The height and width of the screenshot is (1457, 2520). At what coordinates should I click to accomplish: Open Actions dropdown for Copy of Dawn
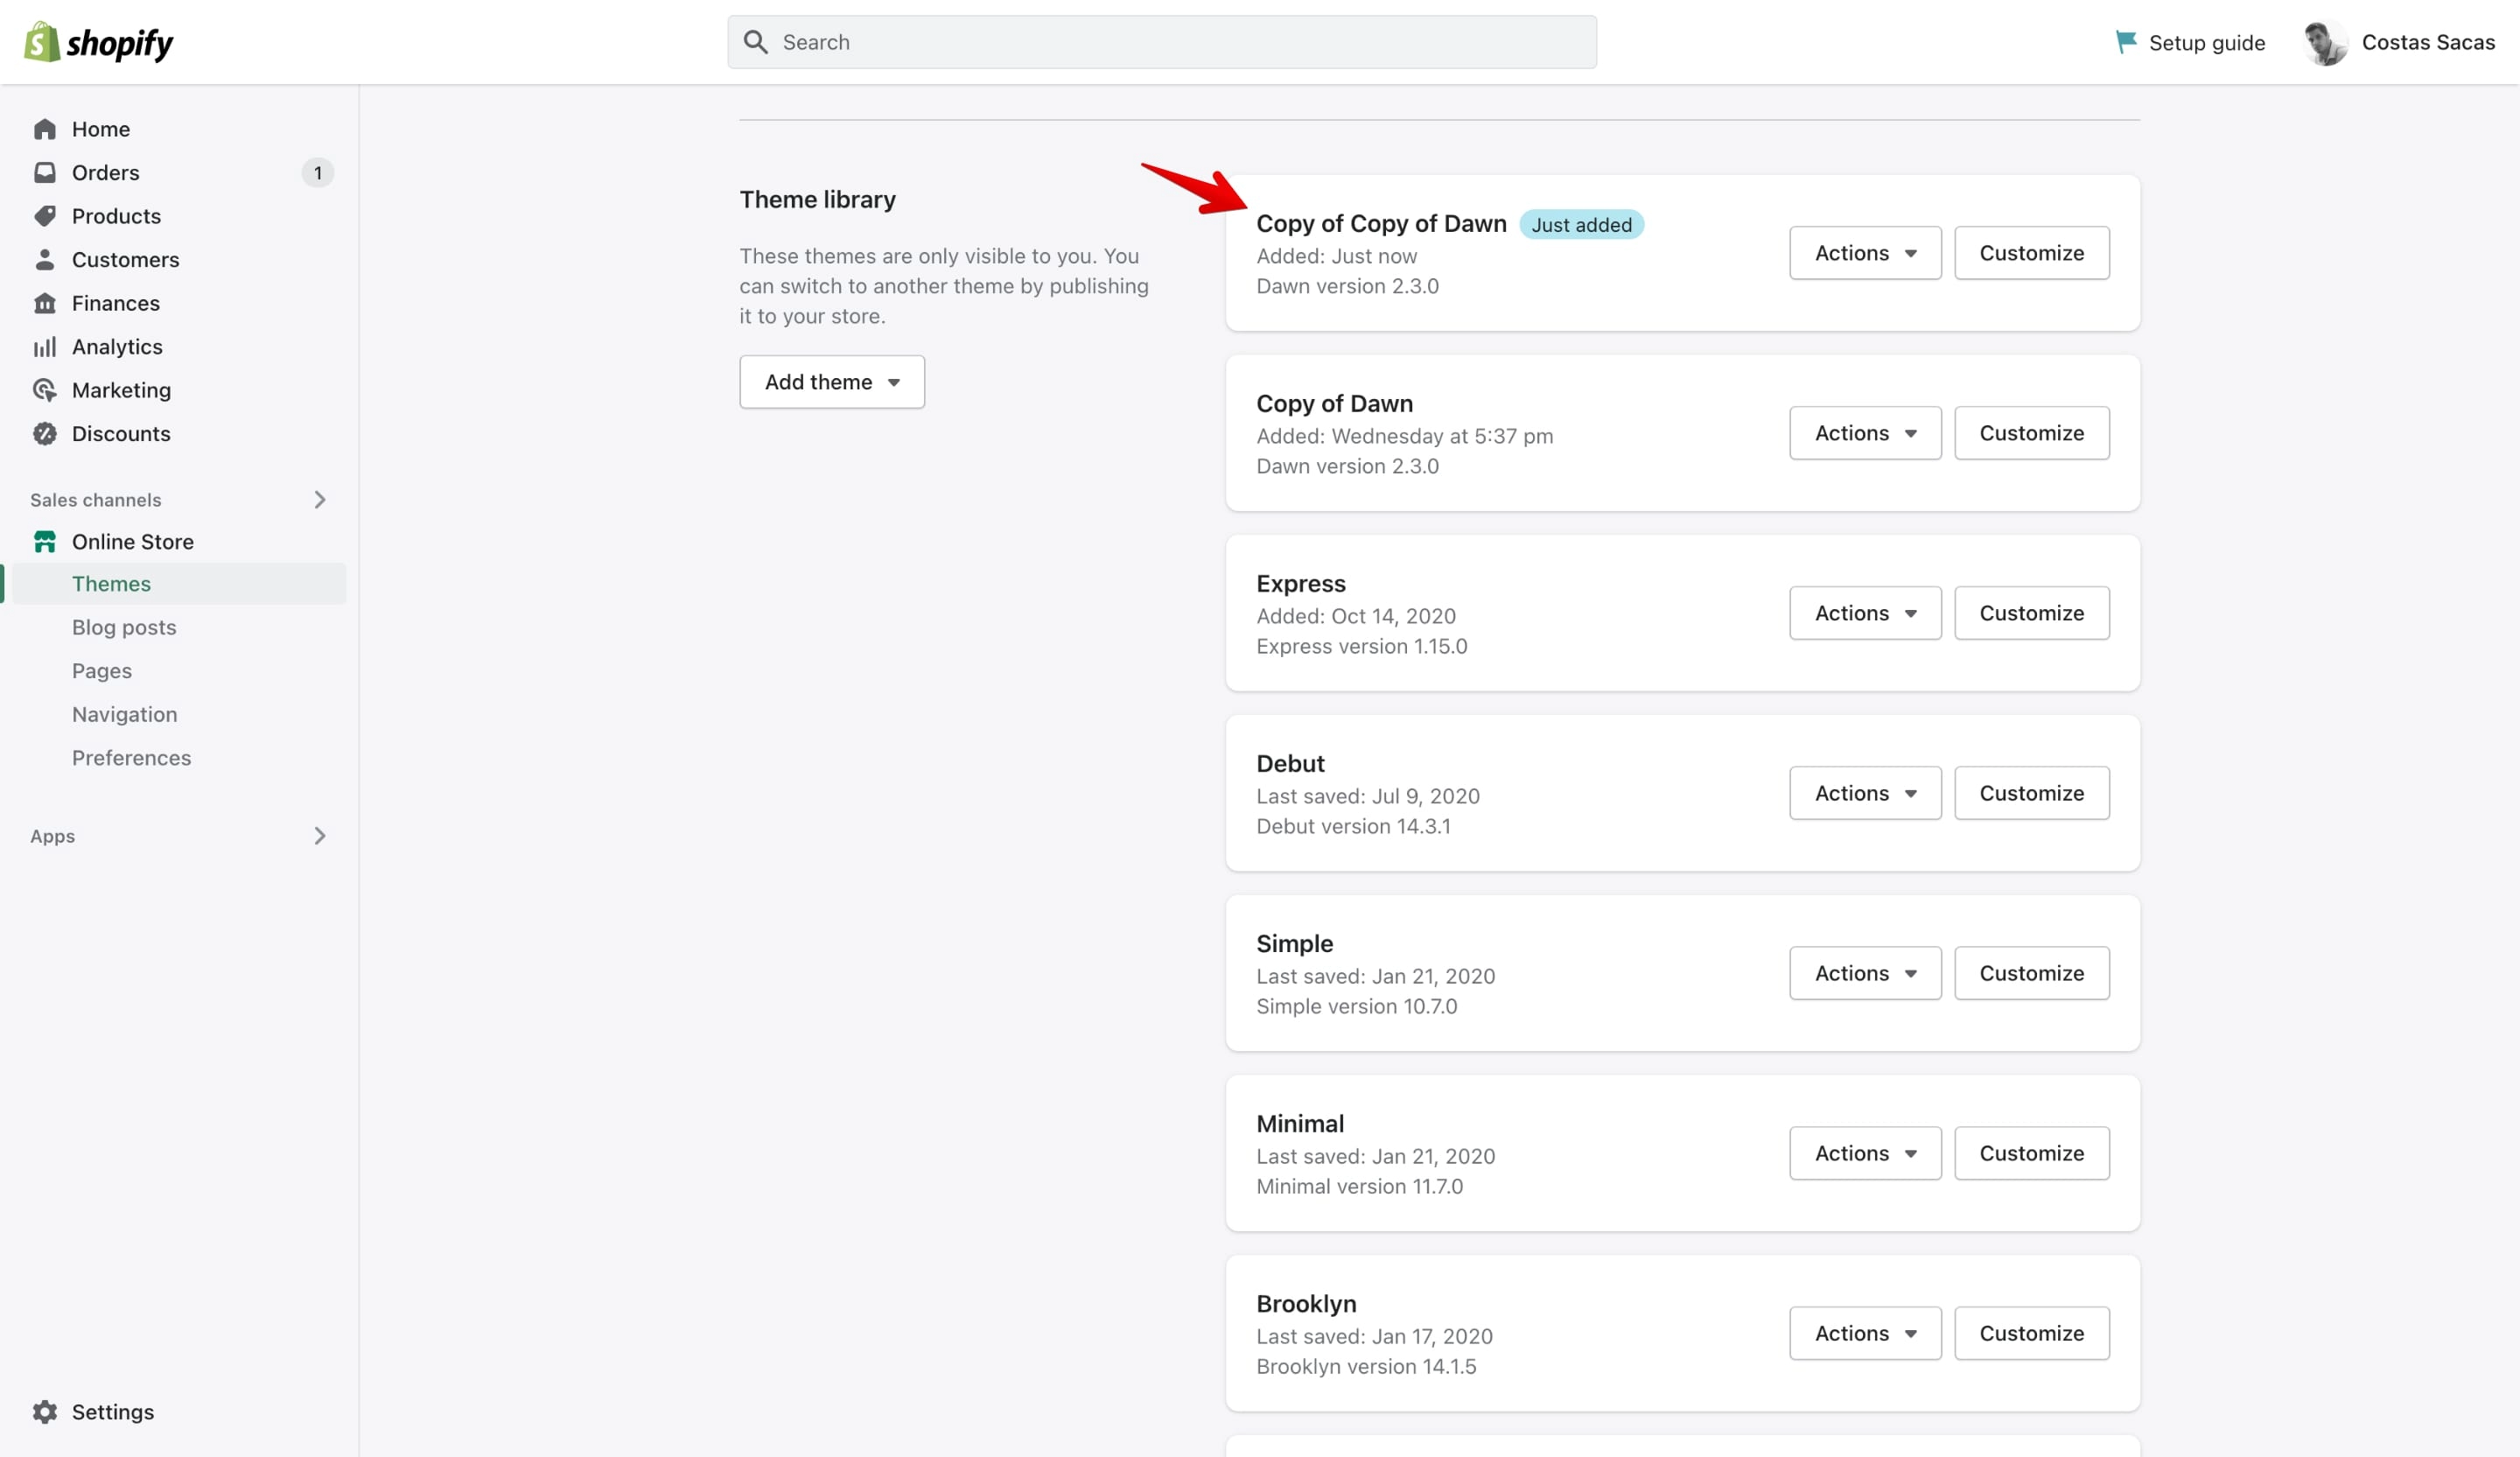coord(1865,433)
